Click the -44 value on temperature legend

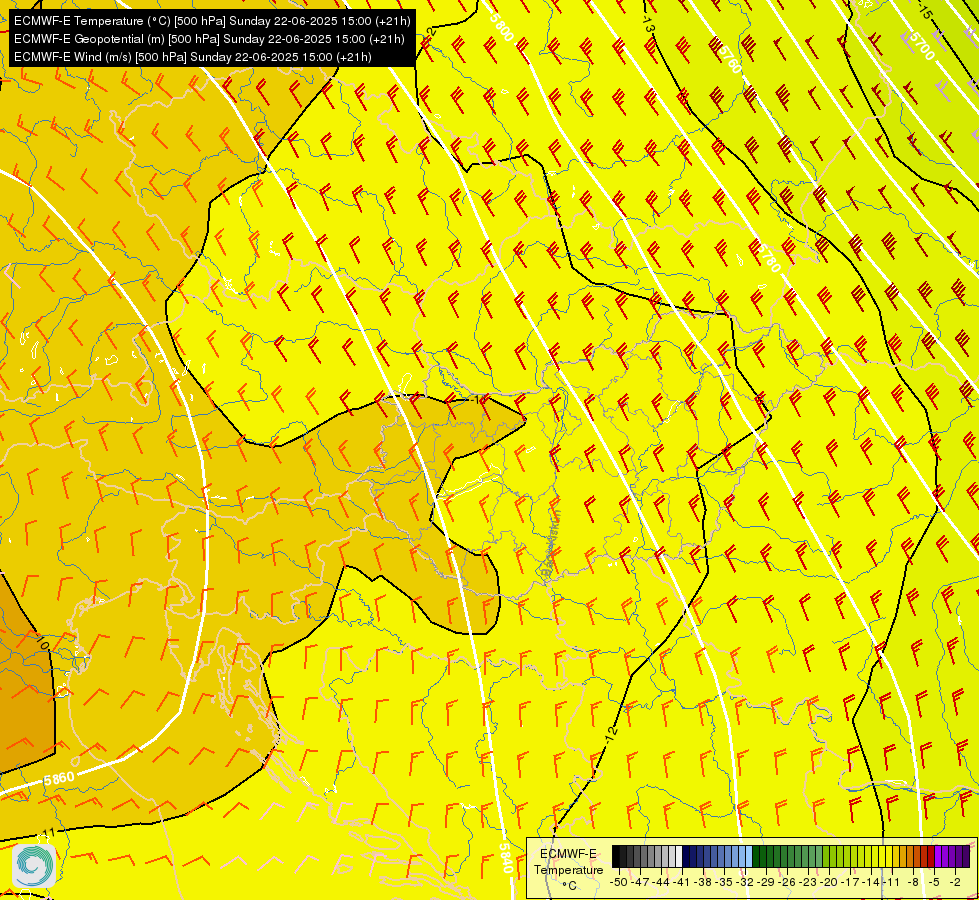coord(661,882)
